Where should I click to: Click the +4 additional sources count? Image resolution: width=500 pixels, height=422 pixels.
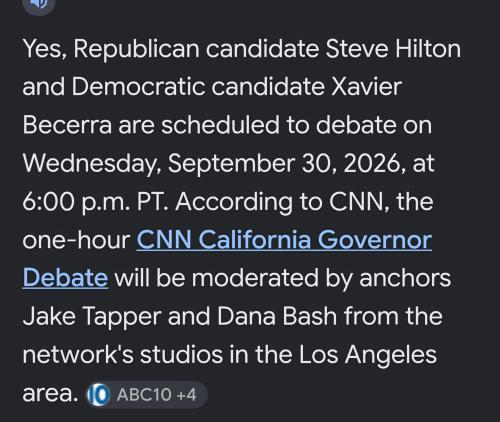186,395
